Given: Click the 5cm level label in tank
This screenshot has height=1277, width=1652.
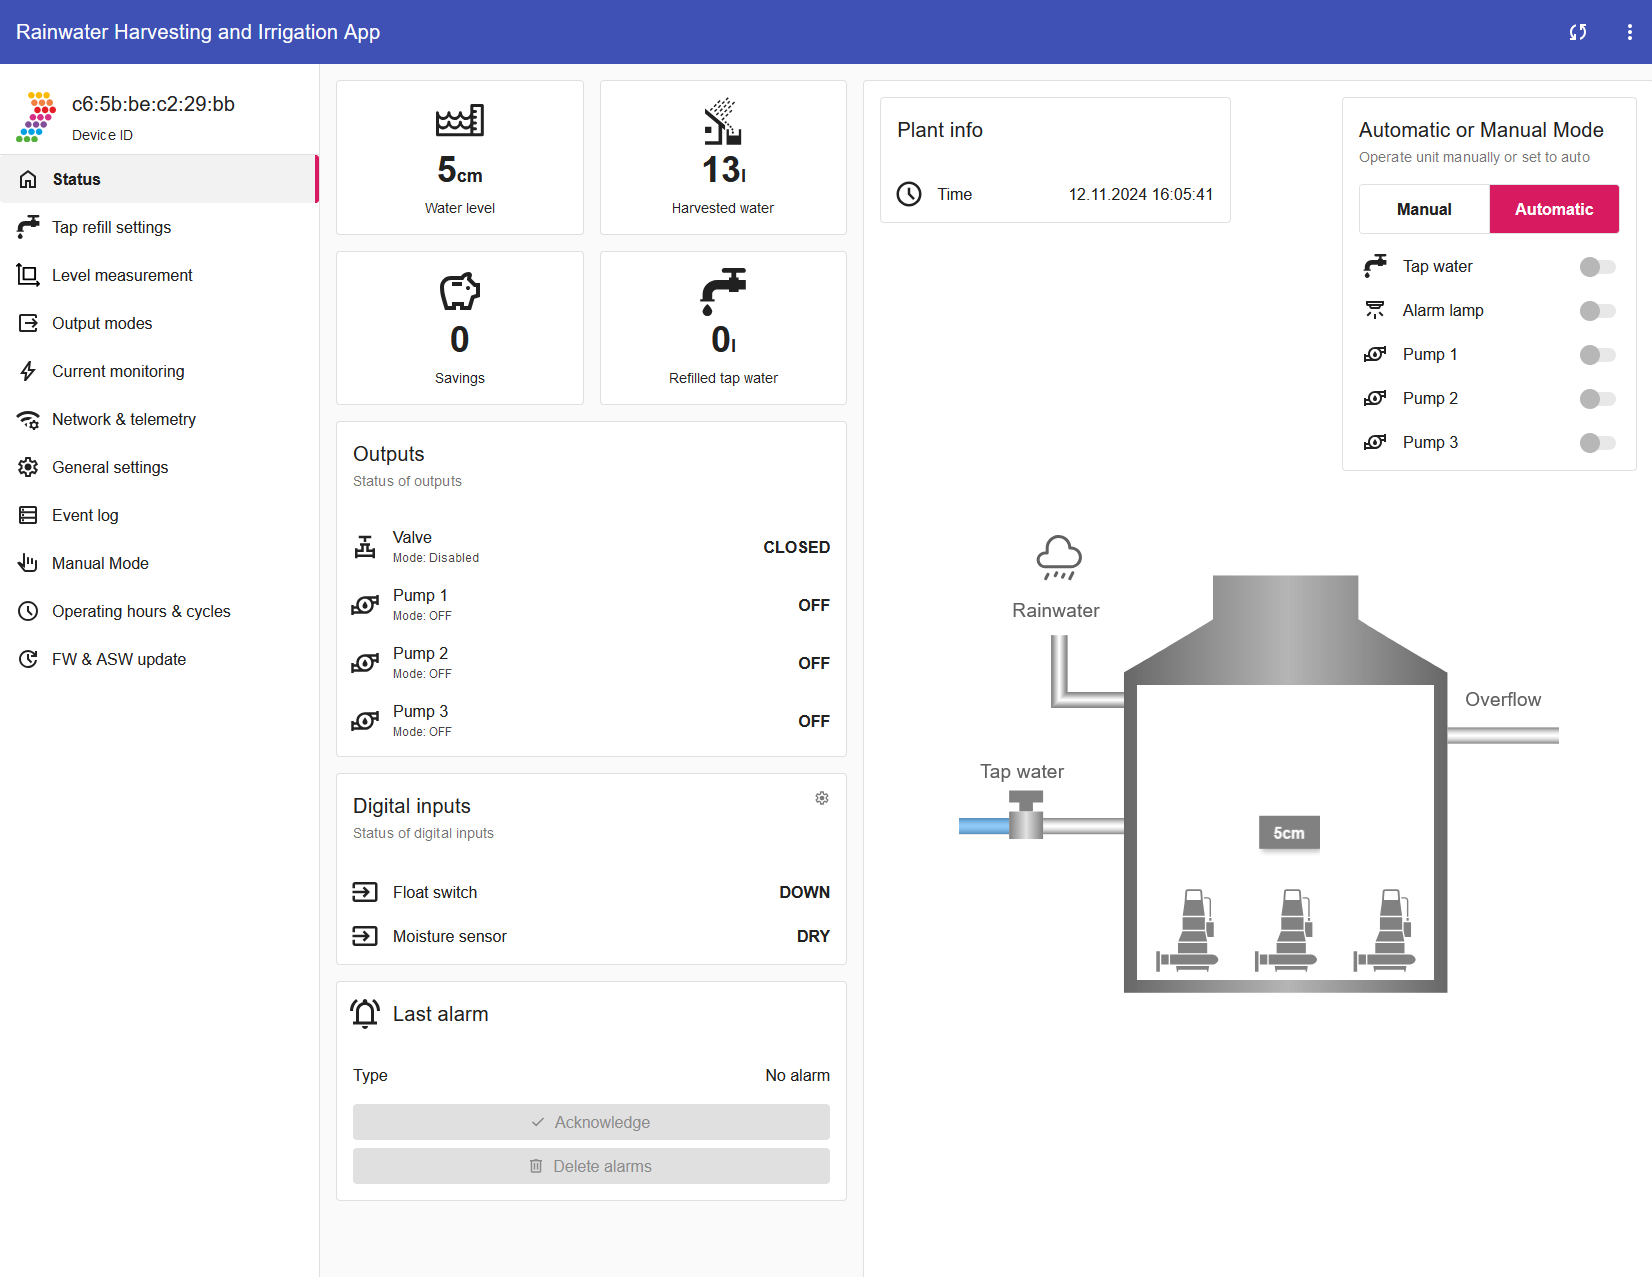Looking at the screenshot, I should coord(1288,833).
